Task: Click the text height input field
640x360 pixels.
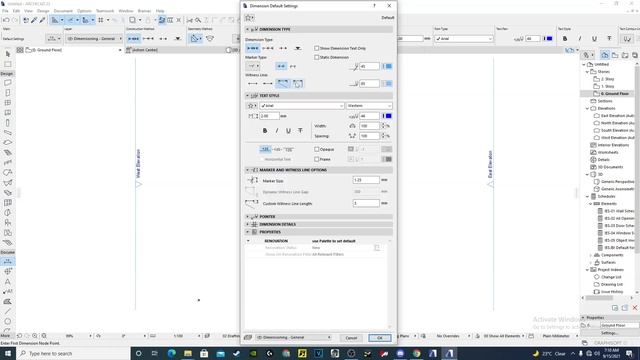Action: (269, 116)
